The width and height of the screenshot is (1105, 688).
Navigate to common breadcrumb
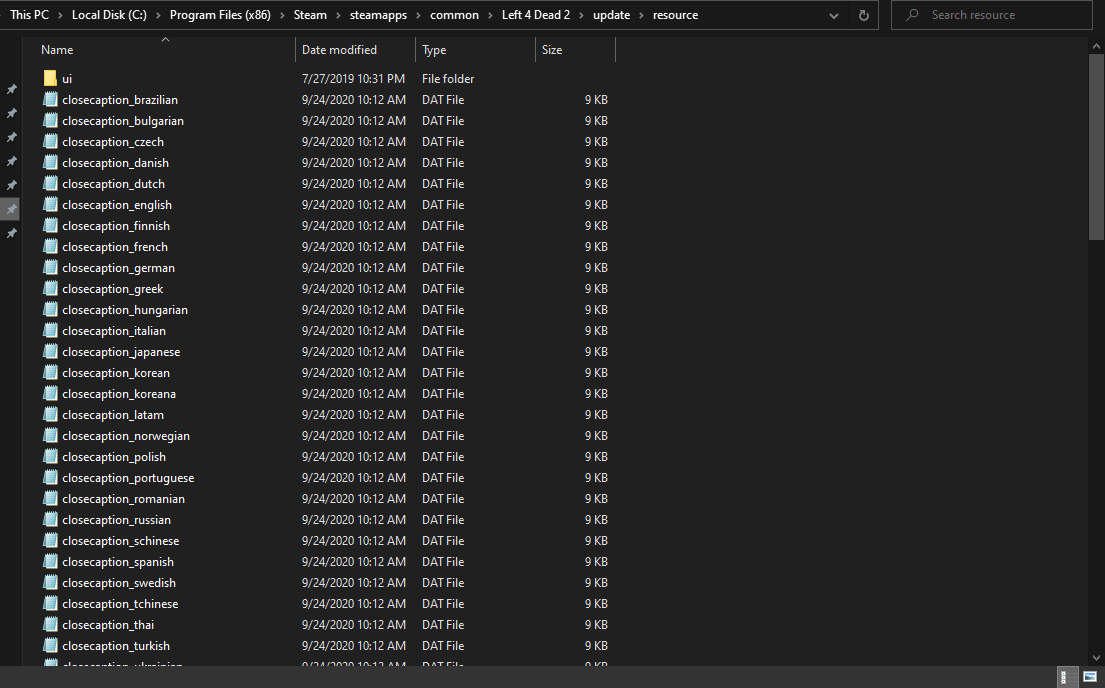[455, 15]
